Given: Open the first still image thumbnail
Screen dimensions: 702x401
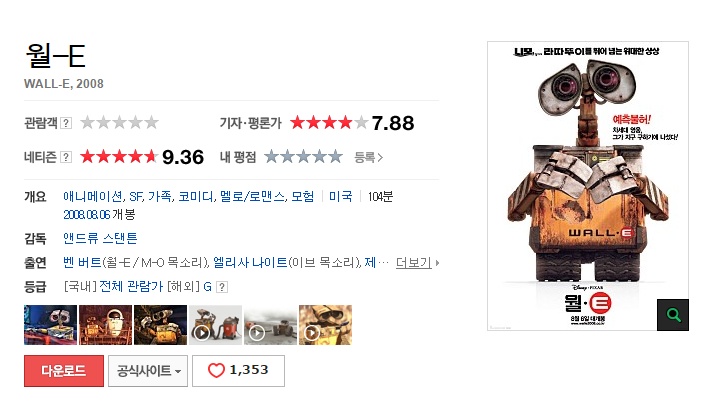Looking at the screenshot, I should click(x=51, y=325).
